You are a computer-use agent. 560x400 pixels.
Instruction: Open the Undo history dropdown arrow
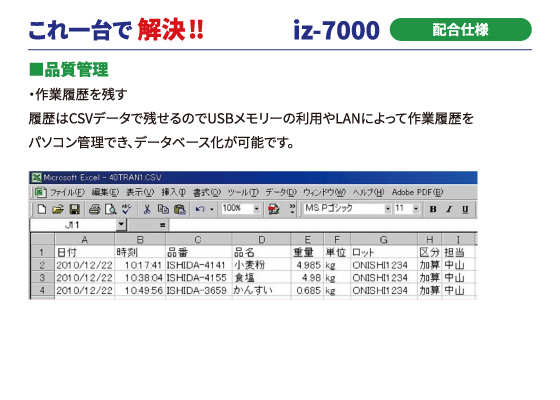pyautogui.click(x=211, y=209)
